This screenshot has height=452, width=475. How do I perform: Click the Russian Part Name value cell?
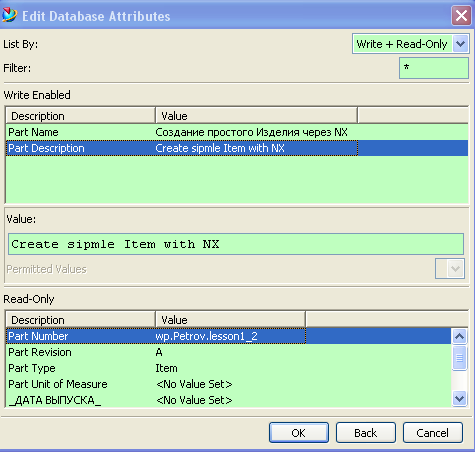click(x=252, y=132)
